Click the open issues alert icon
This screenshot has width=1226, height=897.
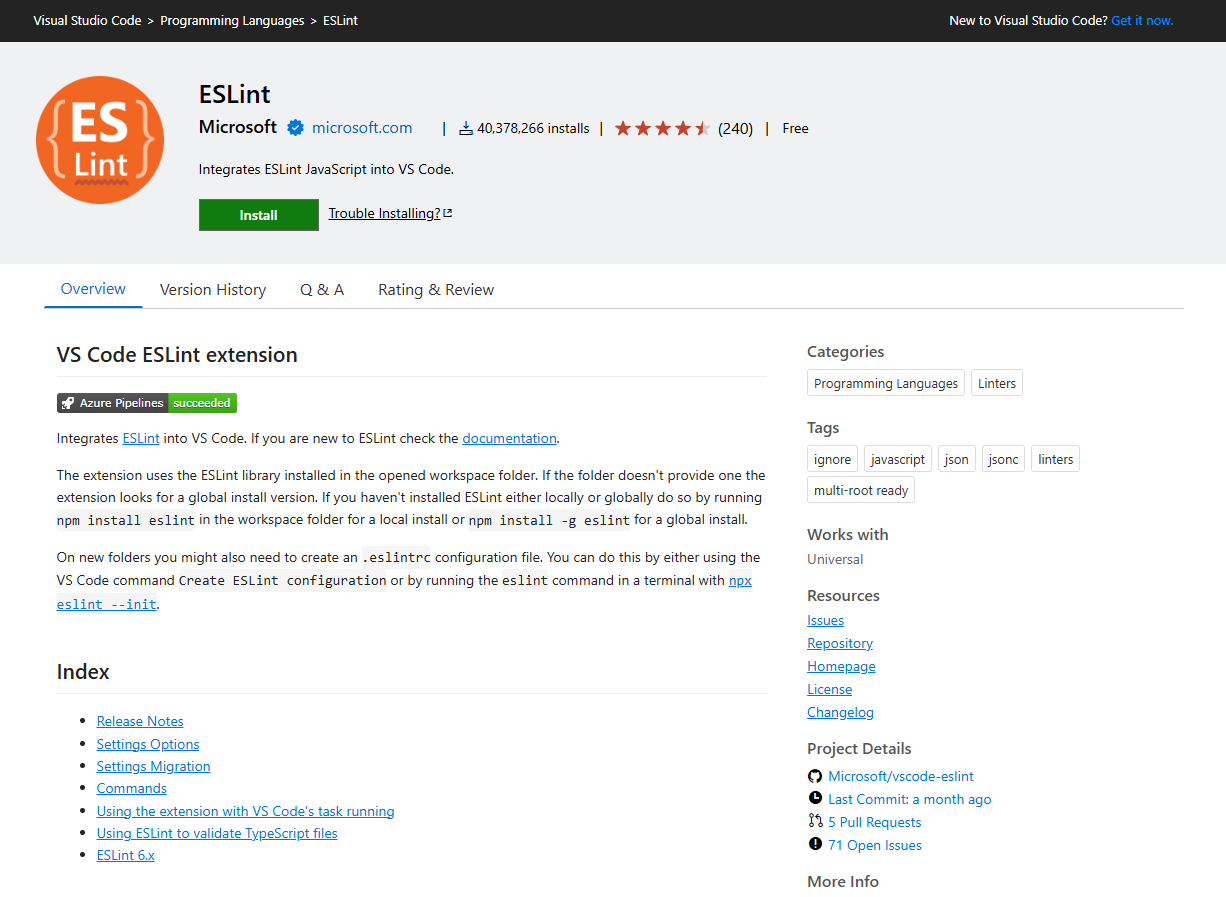point(815,845)
